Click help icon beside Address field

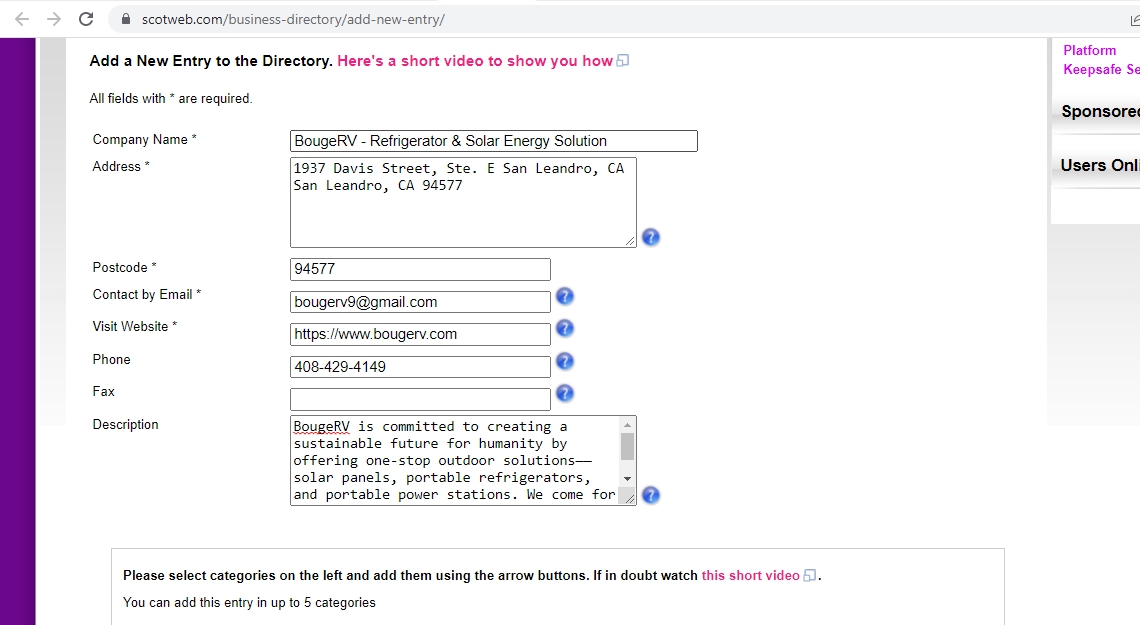click(x=650, y=237)
